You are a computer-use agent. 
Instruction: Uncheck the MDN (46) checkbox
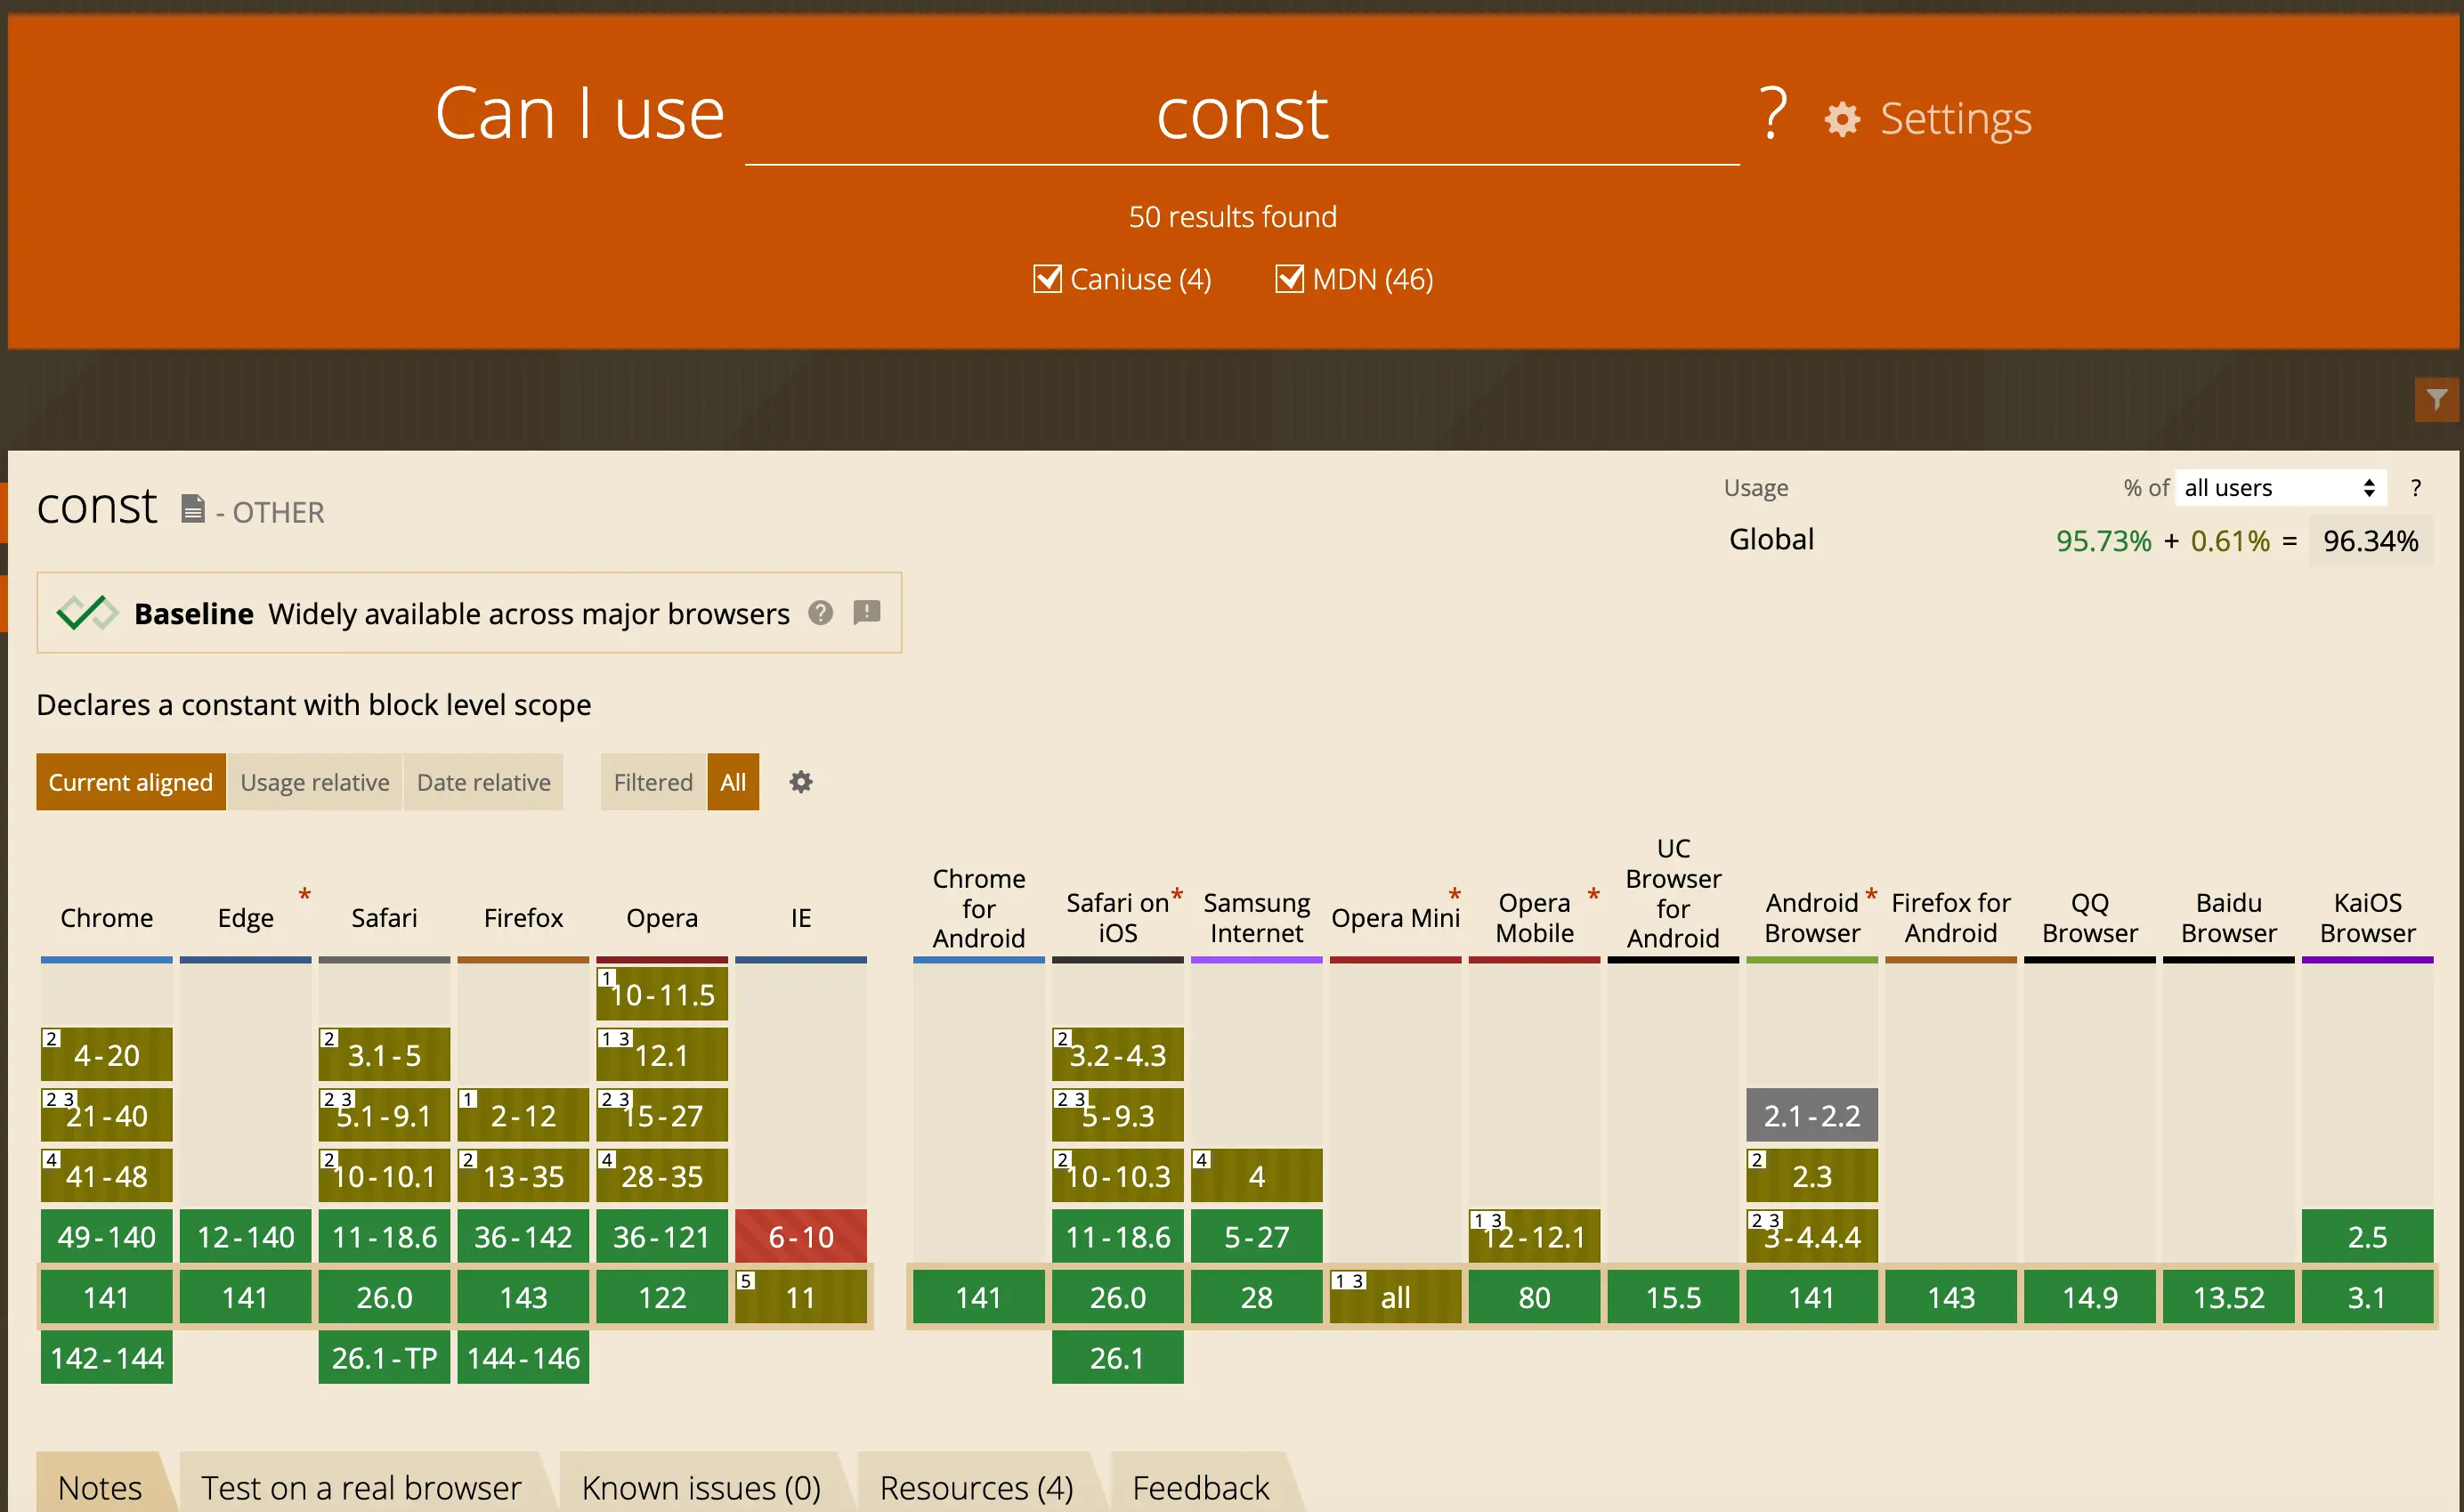[x=1289, y=279]
